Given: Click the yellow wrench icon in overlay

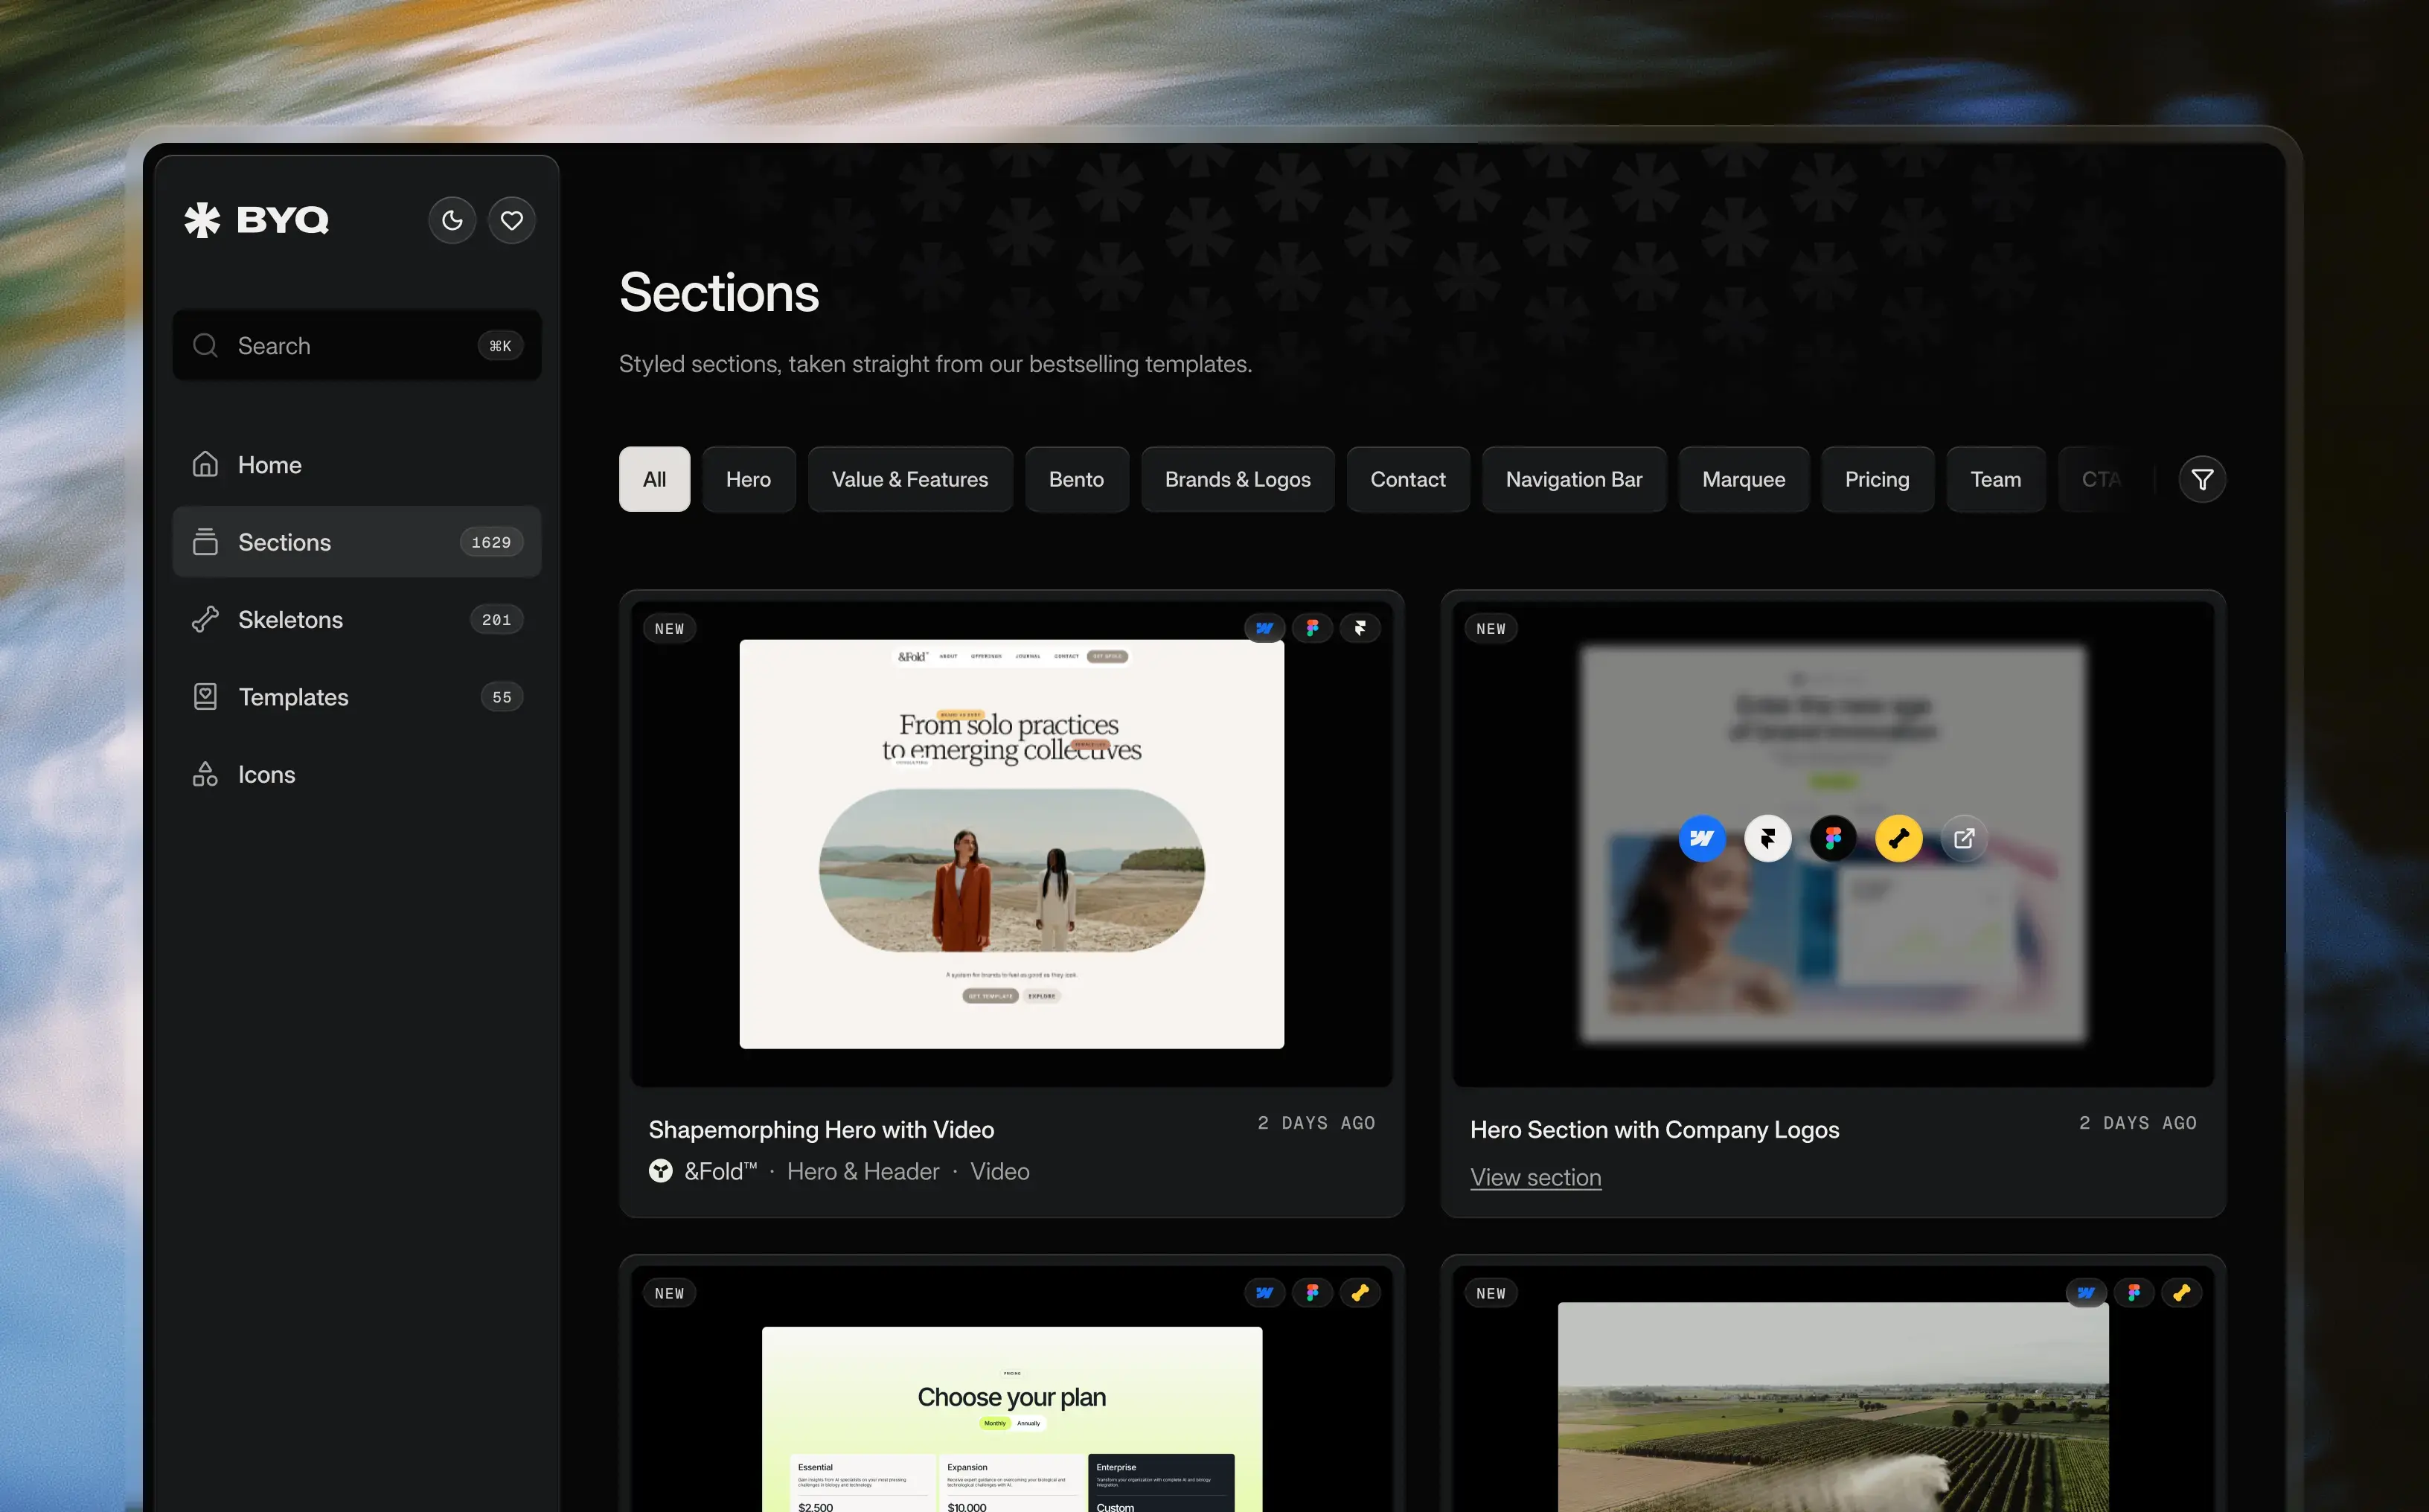Looking at the screenshot, I should (x=1898, y=838).
